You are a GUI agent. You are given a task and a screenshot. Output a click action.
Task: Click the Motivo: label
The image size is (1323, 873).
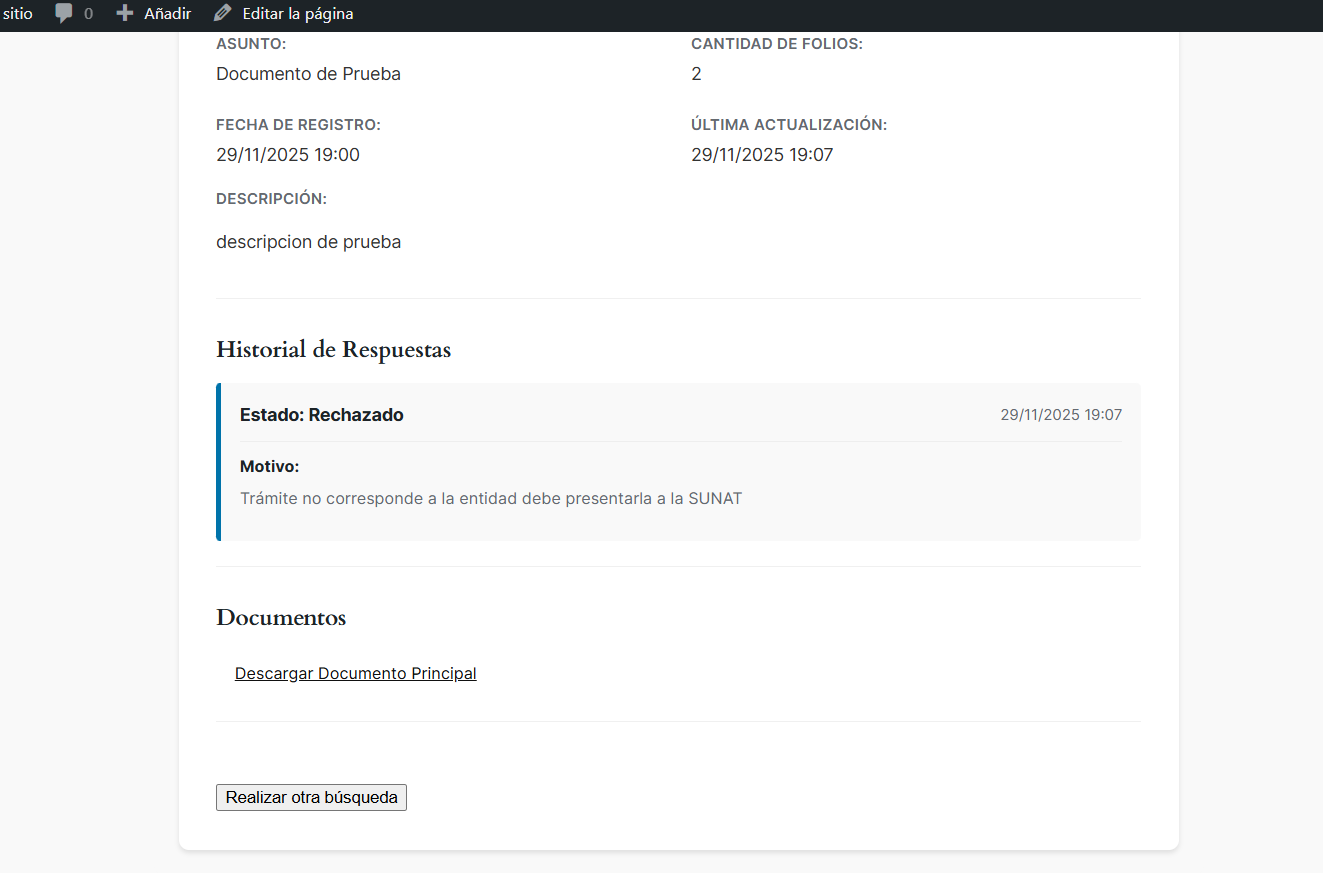coord(270,467)
